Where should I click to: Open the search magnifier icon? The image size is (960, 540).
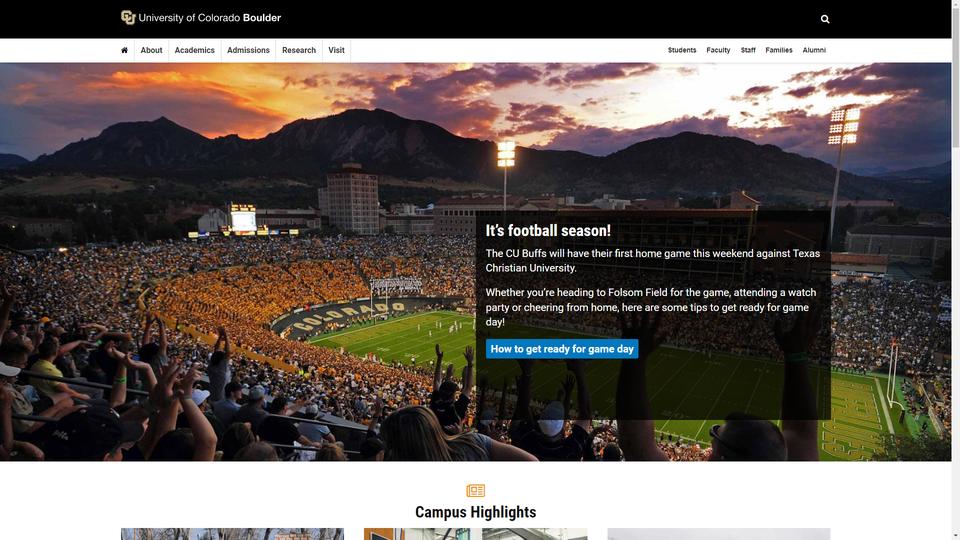tap(825, 19)
